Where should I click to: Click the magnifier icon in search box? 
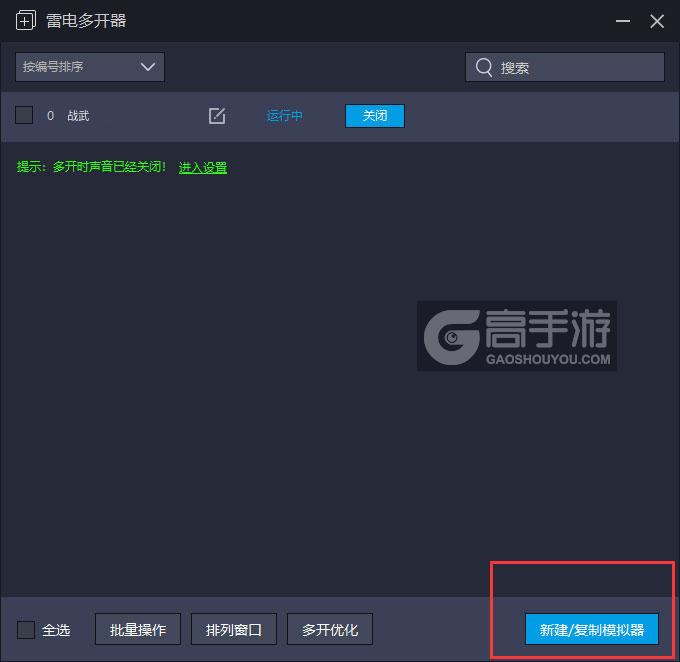click(484, 67)
